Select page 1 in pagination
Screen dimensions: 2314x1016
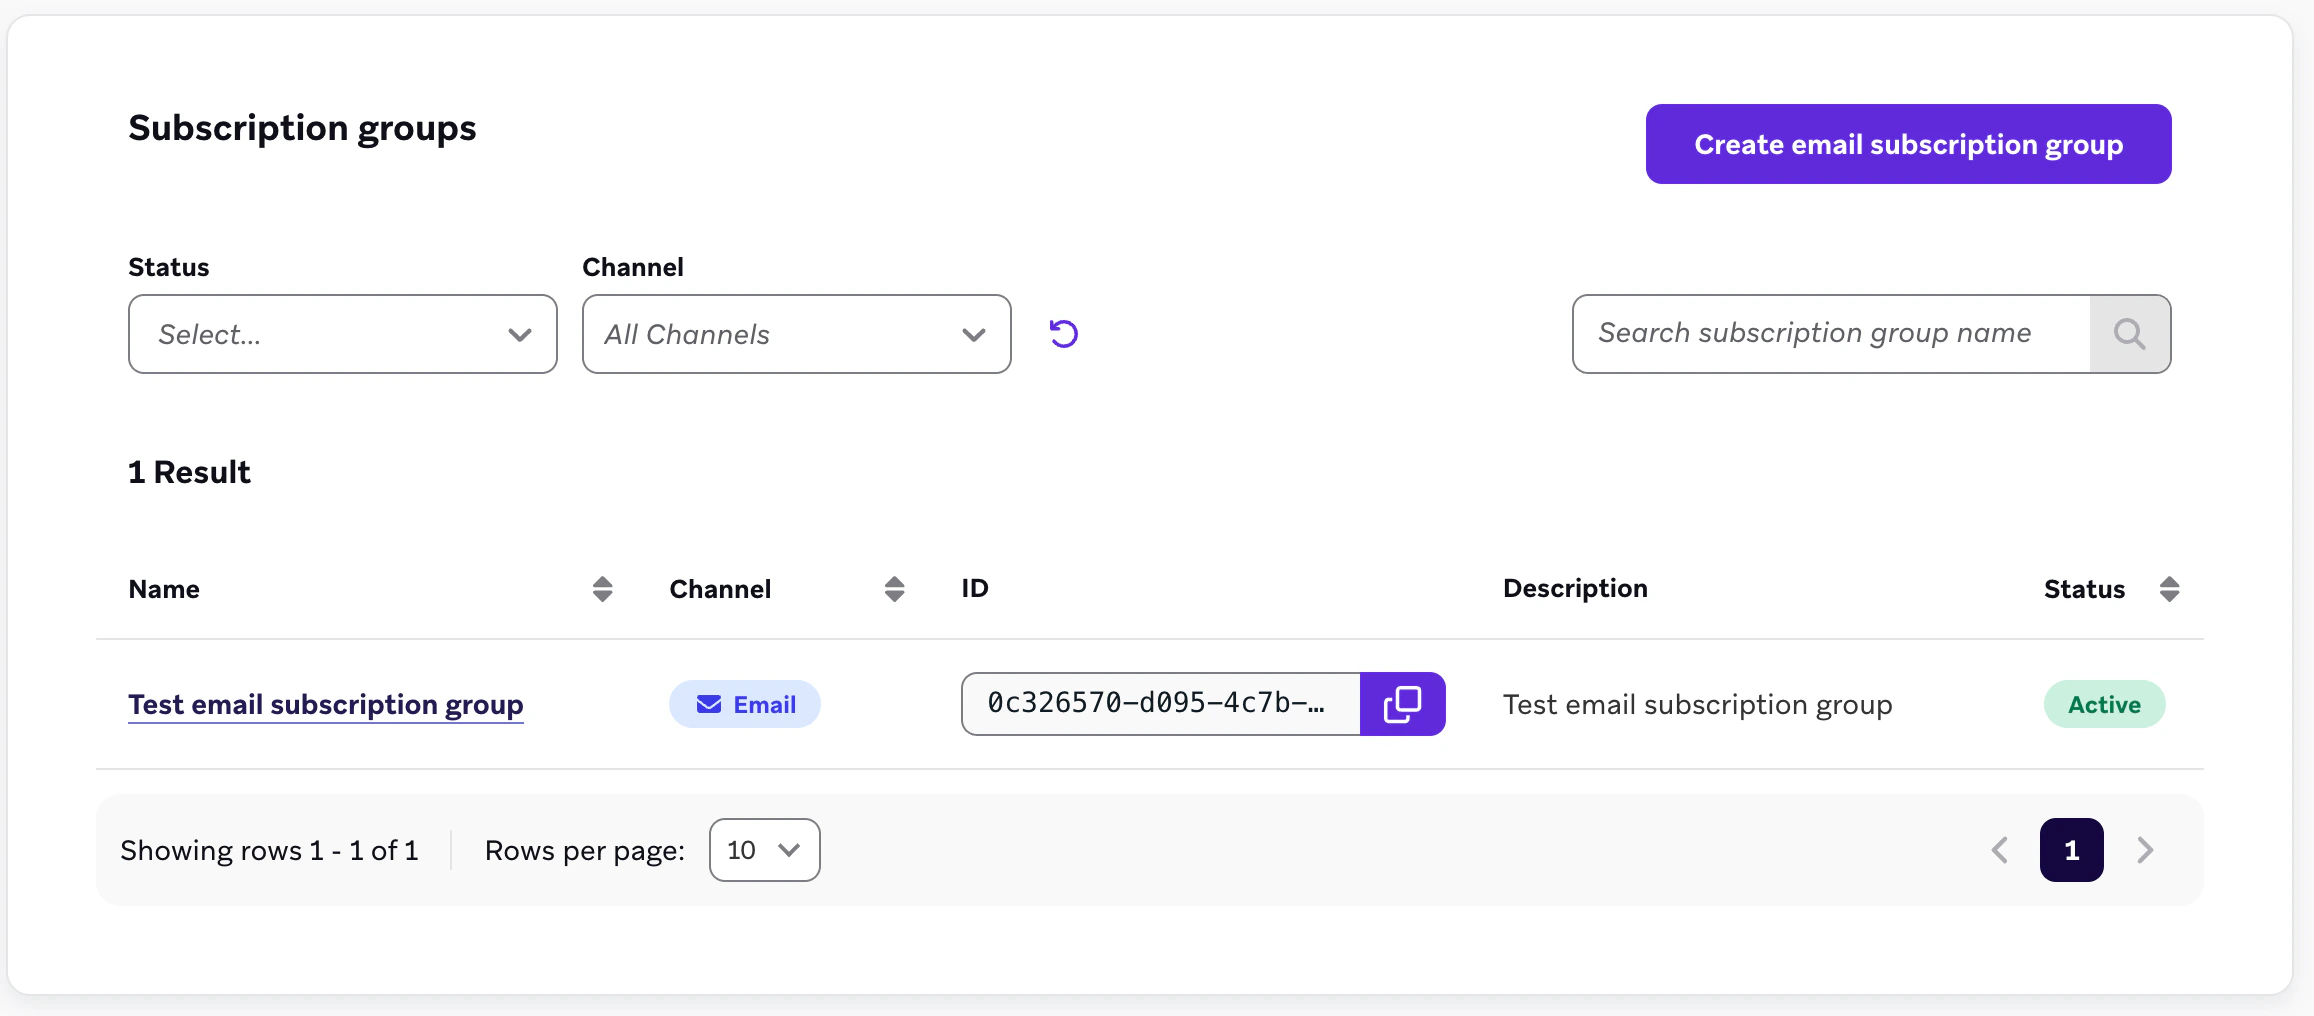(2071, 850)
